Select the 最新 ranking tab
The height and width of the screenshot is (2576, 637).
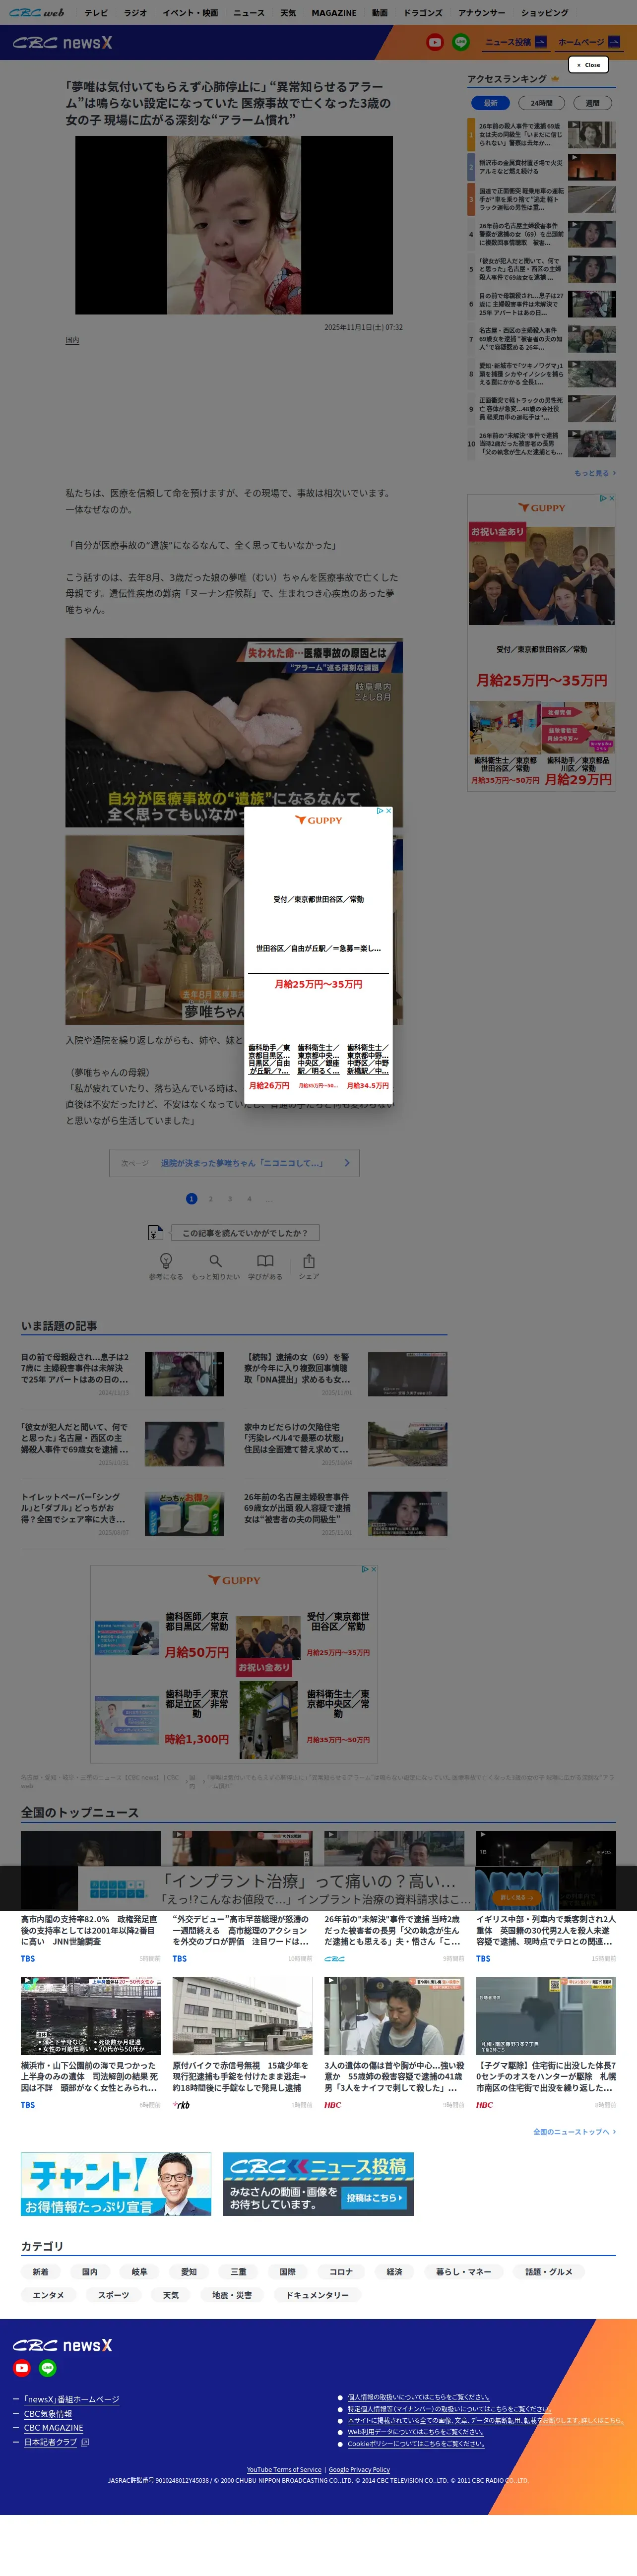[490, 103]
